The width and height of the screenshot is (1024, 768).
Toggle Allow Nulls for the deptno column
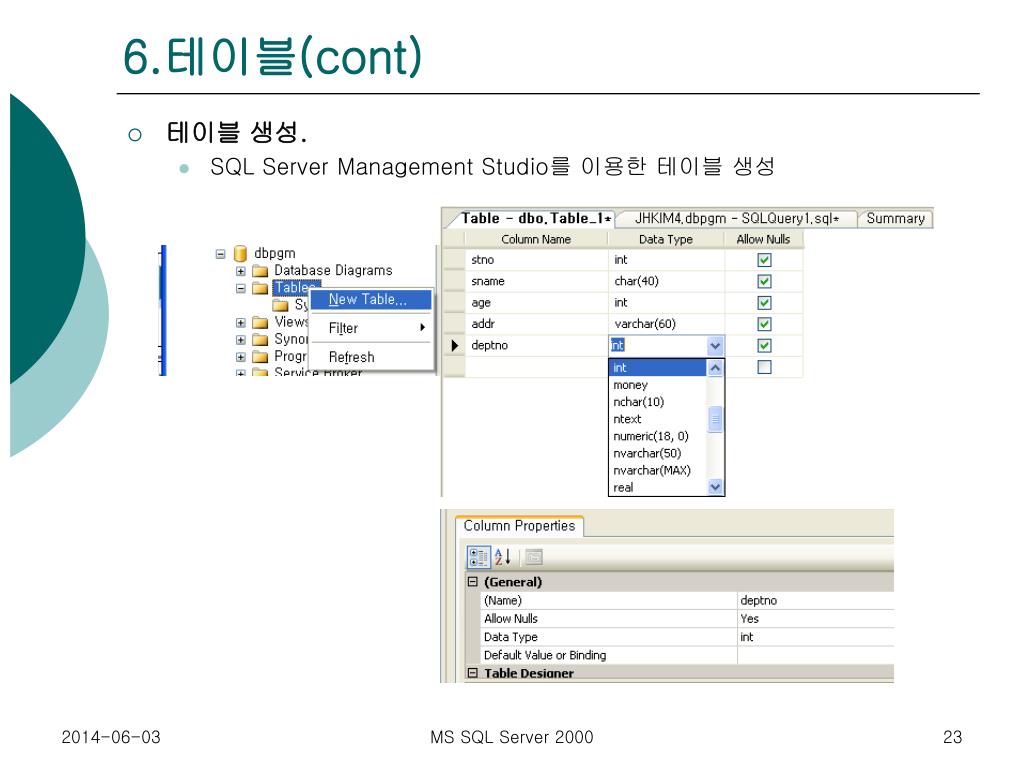pos(764,345)
